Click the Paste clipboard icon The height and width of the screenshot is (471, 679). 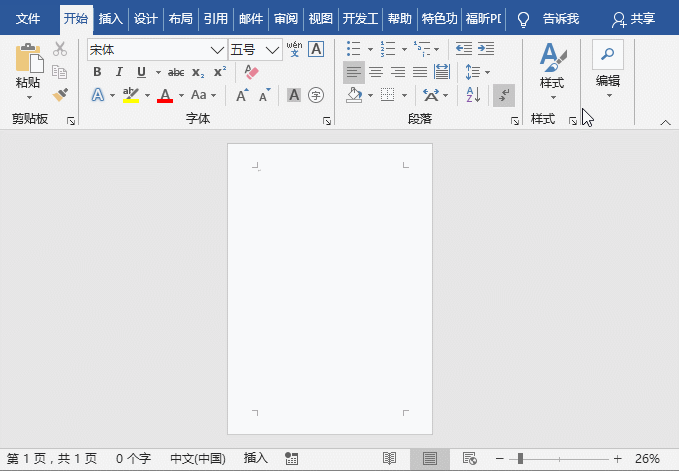pos(29,58)
